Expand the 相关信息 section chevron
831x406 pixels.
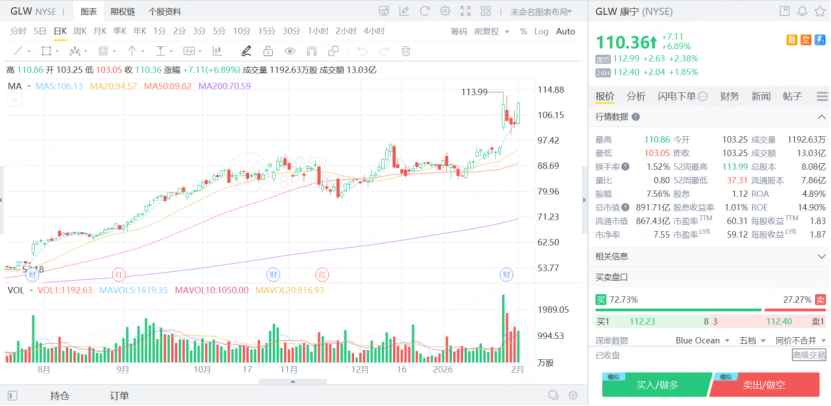821,256
